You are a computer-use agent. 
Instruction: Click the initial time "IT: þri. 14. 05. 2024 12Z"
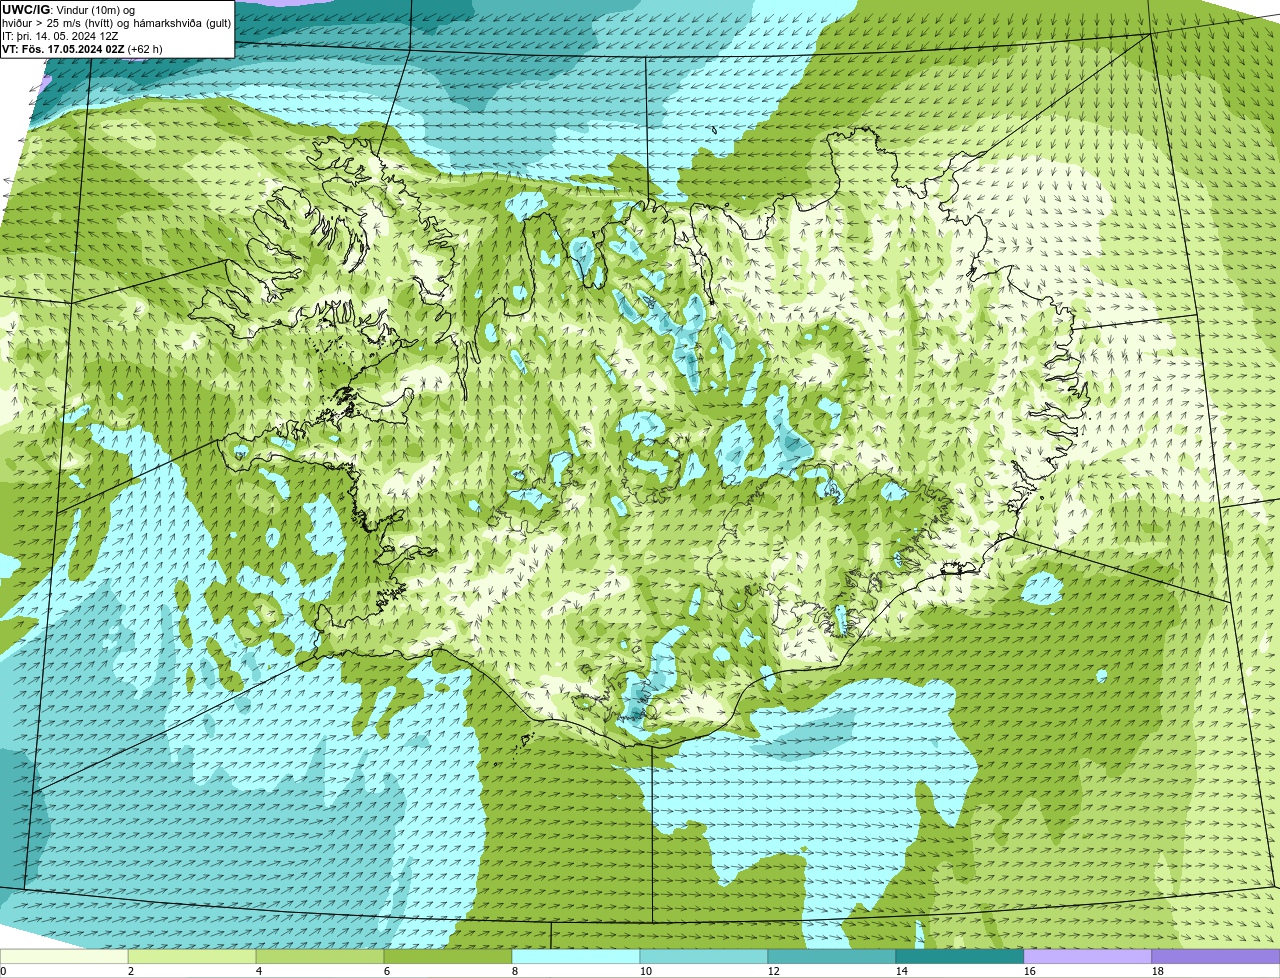(61, 35)
